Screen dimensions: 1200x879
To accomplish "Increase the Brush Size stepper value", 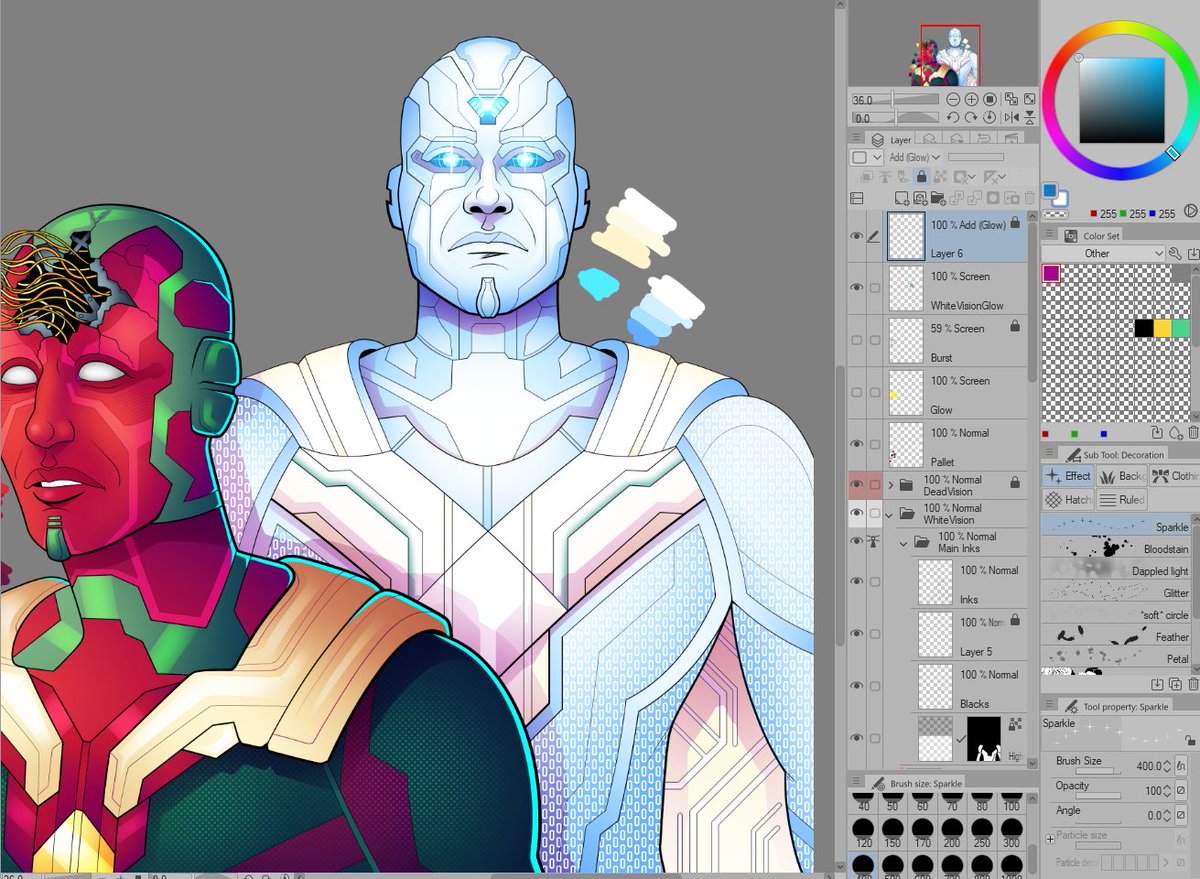I will [1167, 762].
